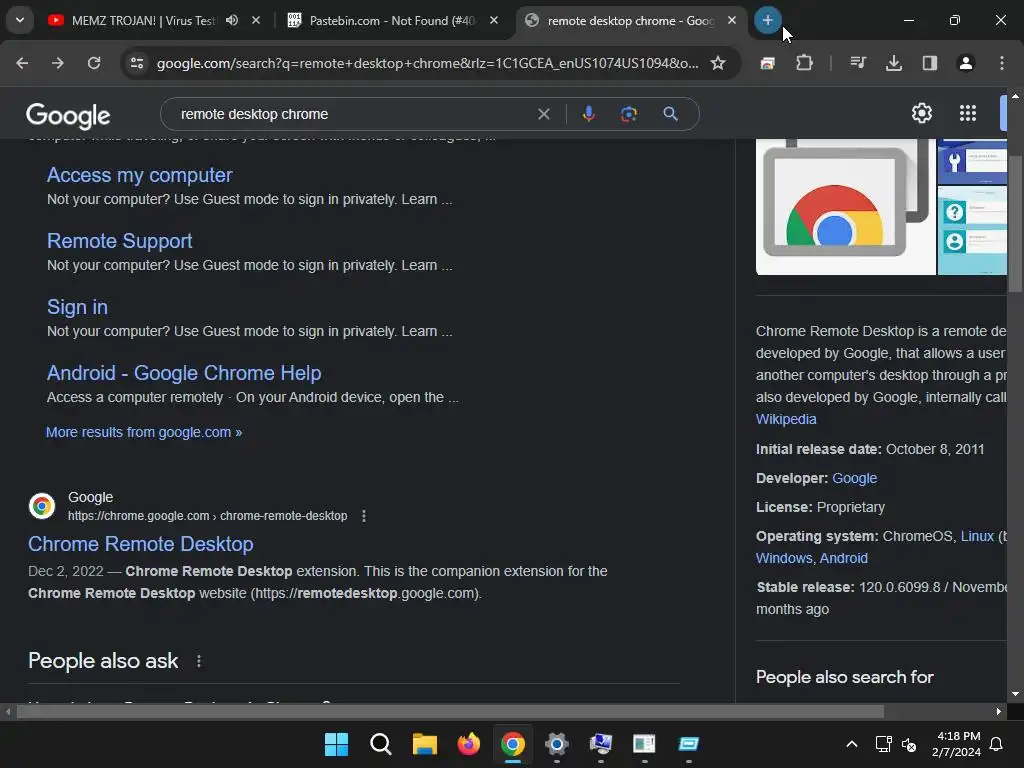Open the three-dot menu beside chrome-remote-desktop URL

tap(364, 516)
